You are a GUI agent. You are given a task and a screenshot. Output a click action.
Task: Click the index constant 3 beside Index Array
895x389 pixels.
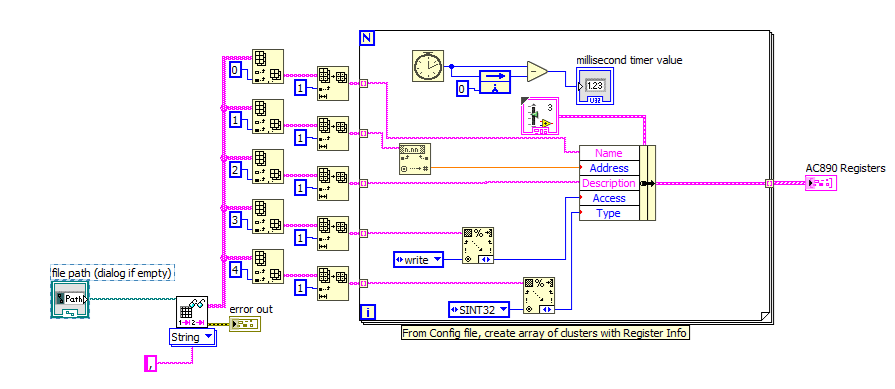[235, 221]
